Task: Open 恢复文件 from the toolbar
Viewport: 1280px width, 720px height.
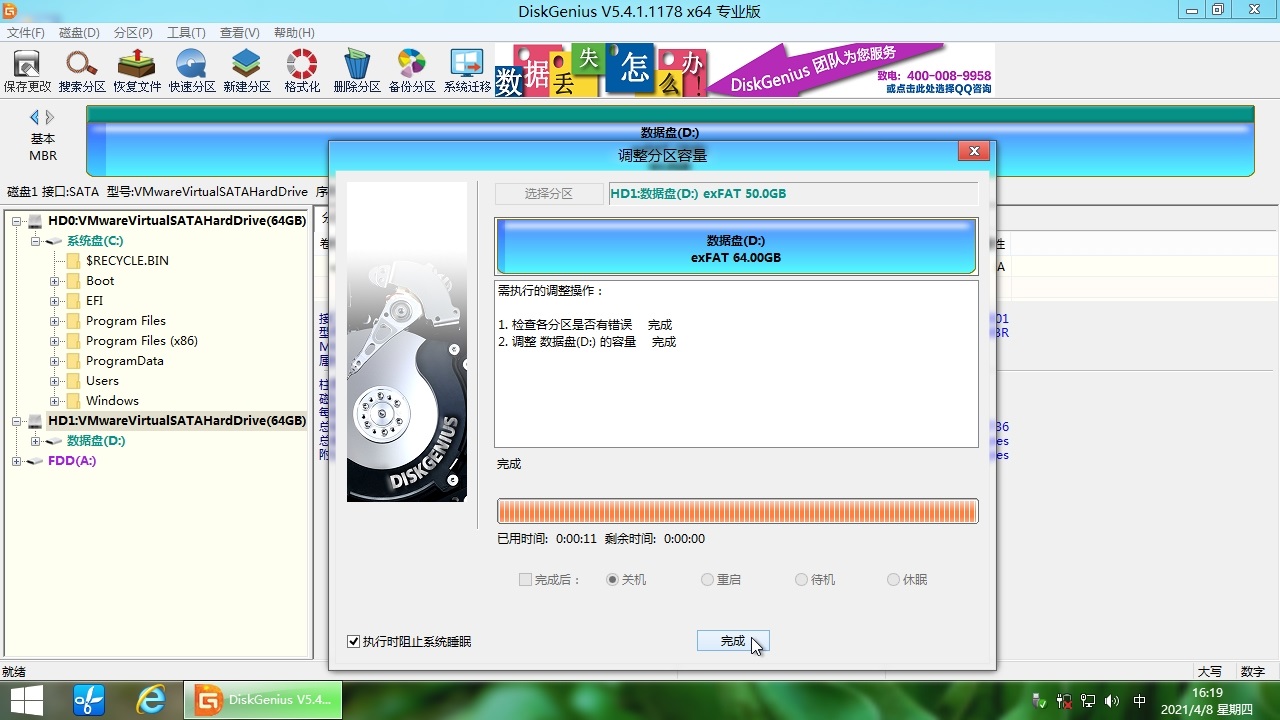Action: 136,69
